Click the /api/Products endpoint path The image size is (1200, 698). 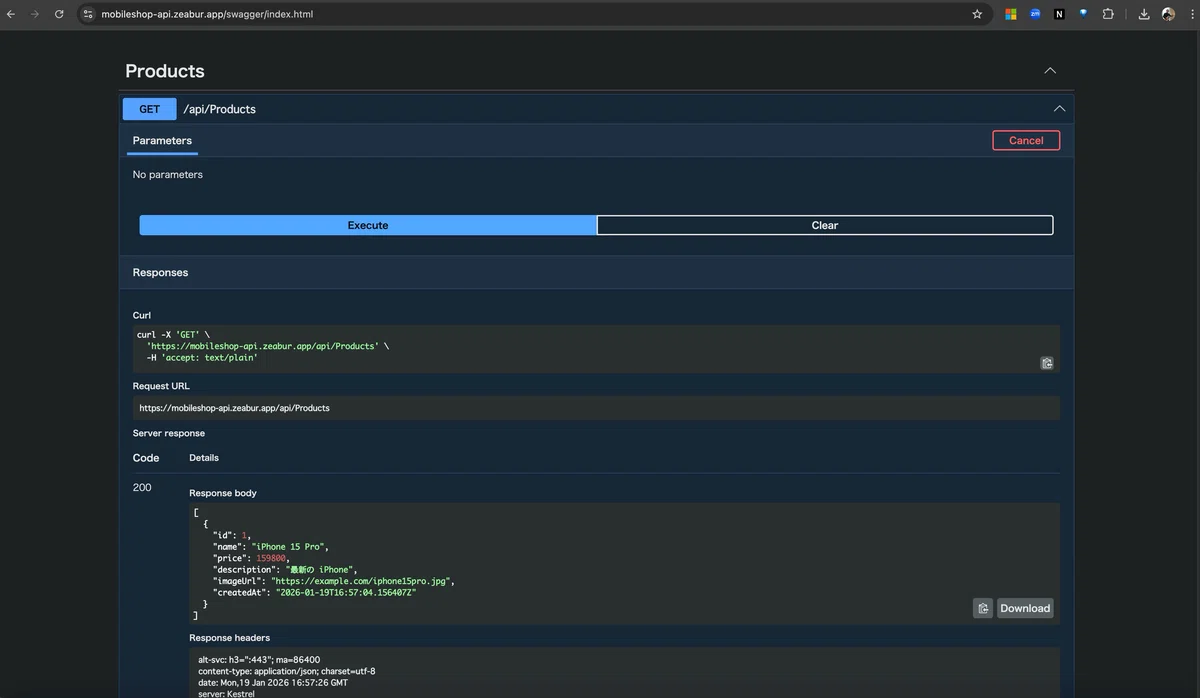coord(219,109)
